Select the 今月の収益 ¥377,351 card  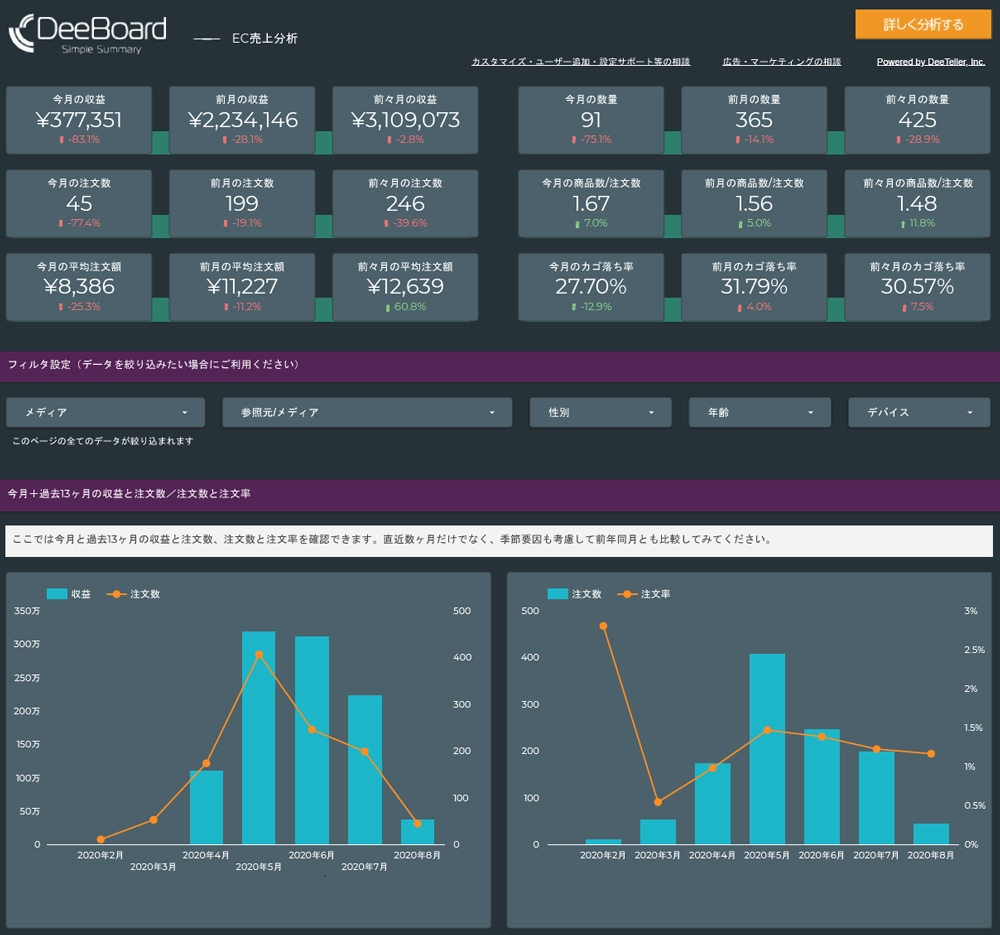(x=79, y=120)
